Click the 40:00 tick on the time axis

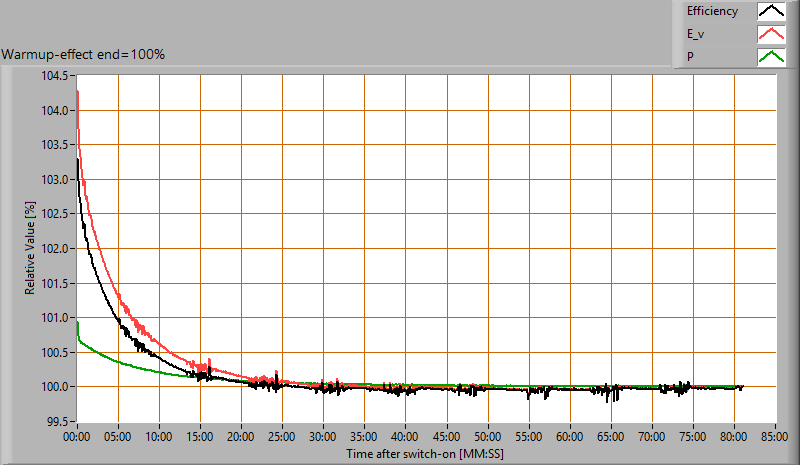(405, 437)
